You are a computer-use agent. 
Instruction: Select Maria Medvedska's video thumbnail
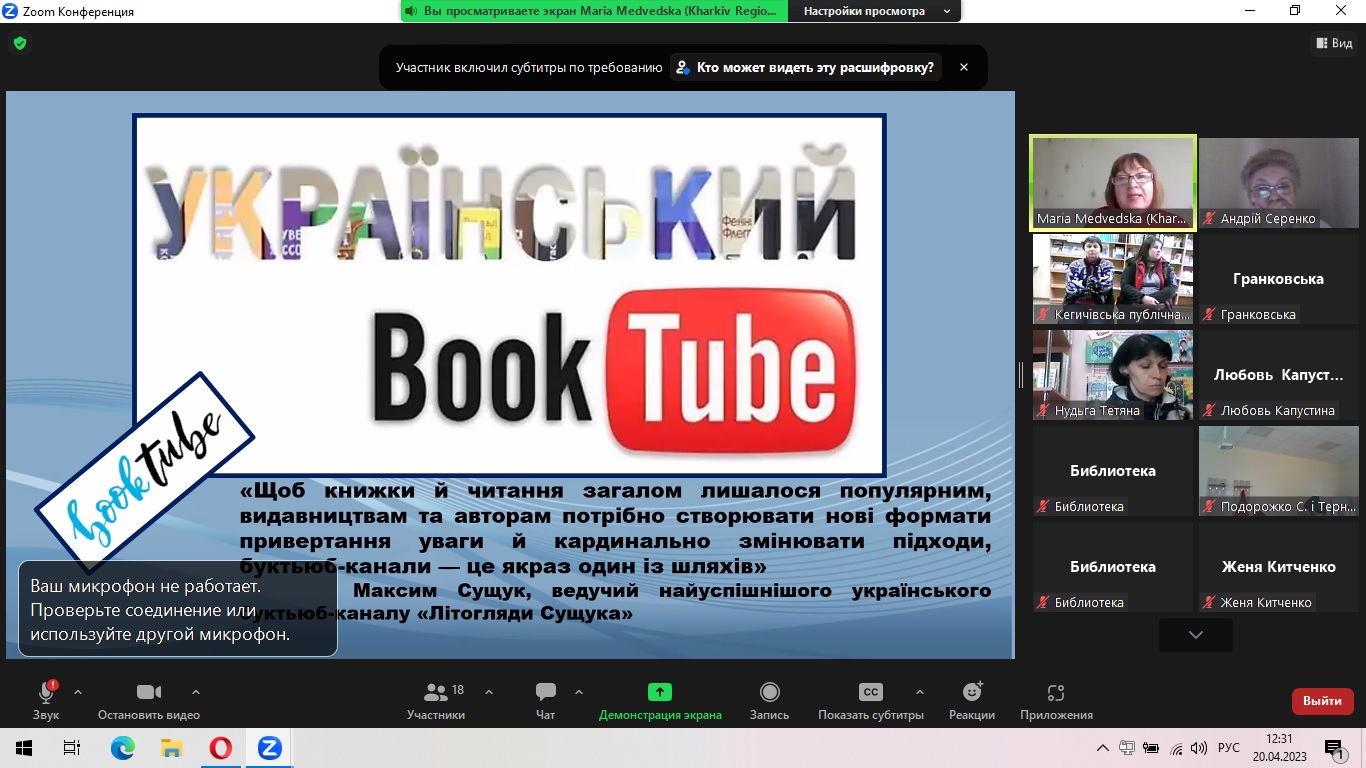(x=1113, y=183)
